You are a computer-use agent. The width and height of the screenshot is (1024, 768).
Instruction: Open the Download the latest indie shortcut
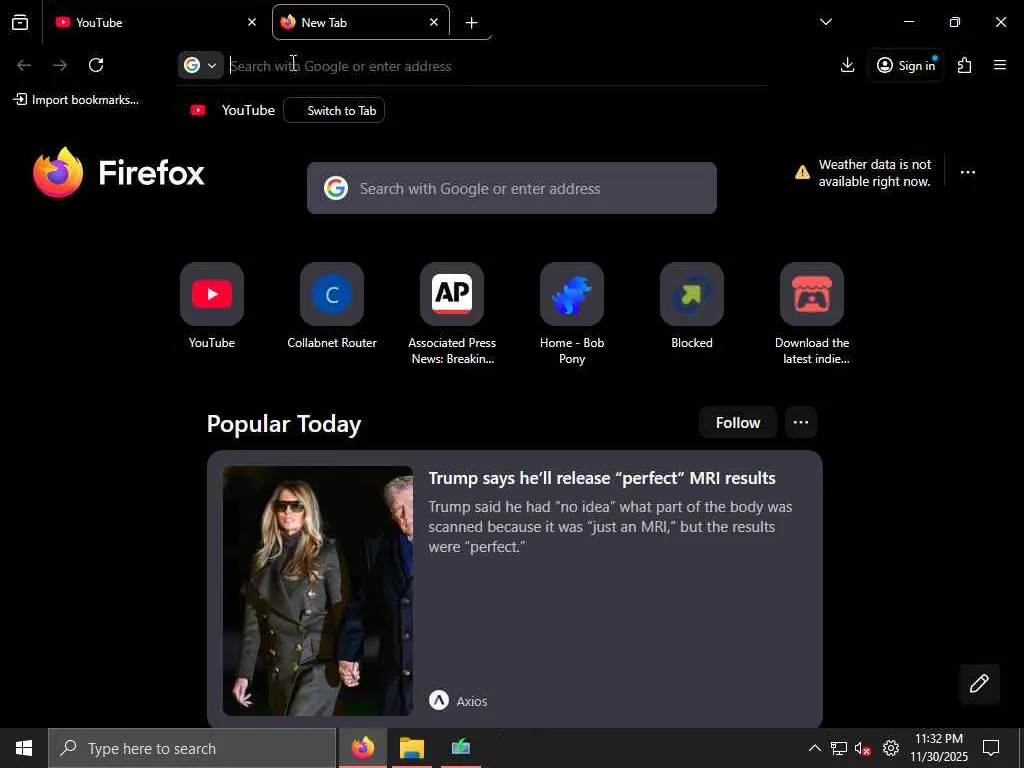coord(812,295)
